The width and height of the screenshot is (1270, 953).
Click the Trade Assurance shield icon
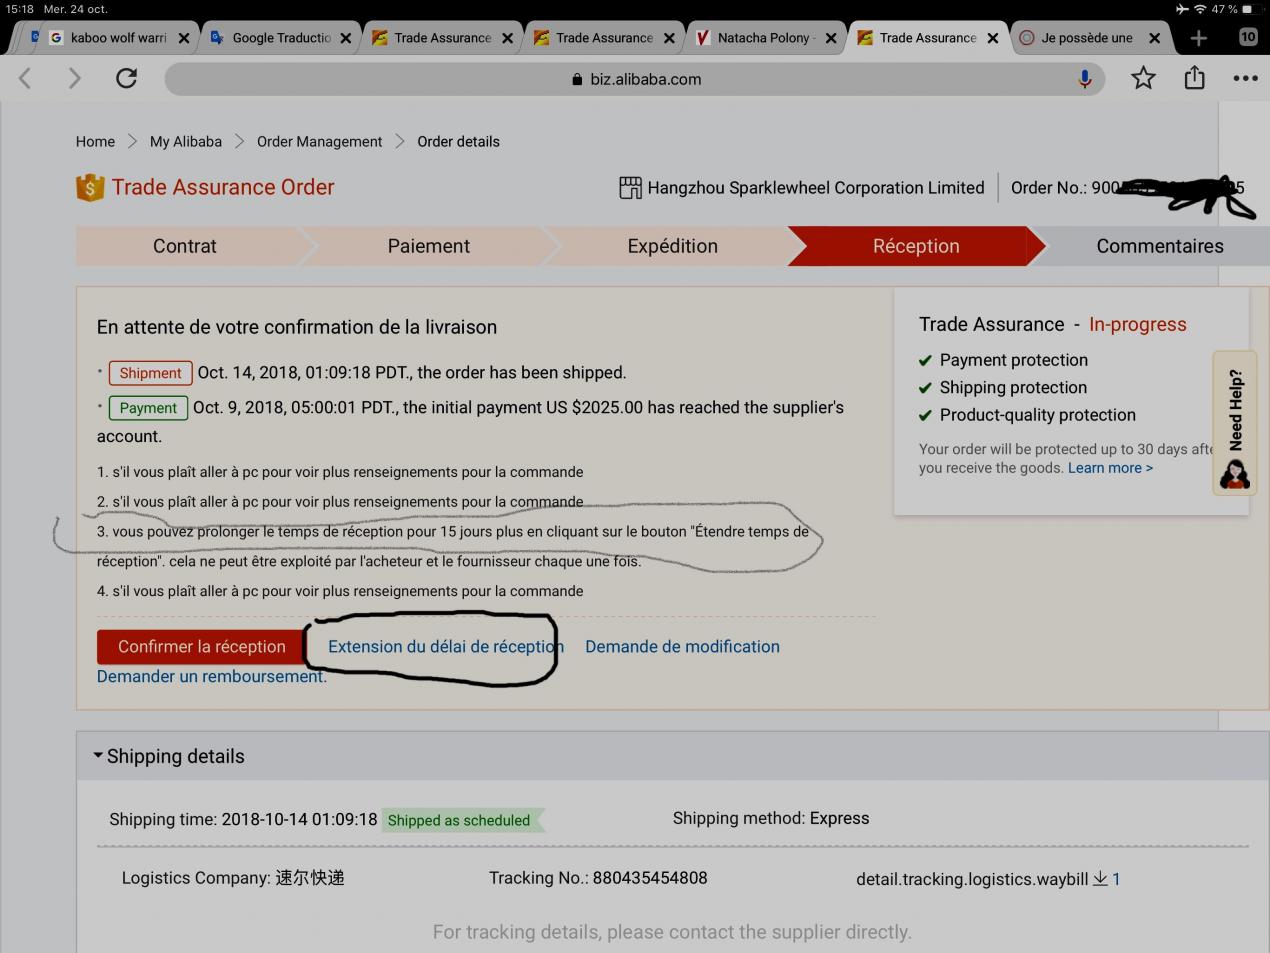click(90, 187)
